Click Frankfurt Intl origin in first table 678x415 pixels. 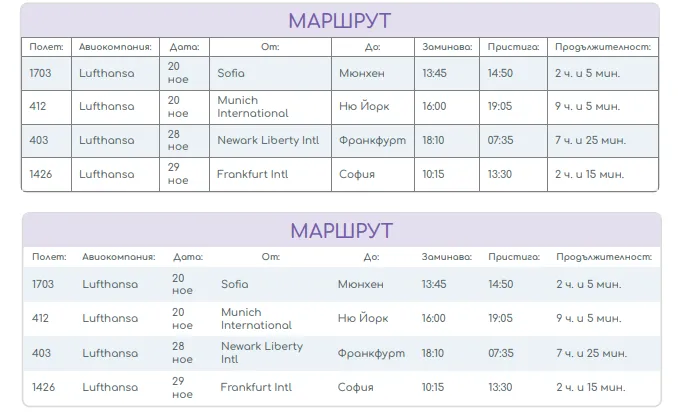[254, 174]
